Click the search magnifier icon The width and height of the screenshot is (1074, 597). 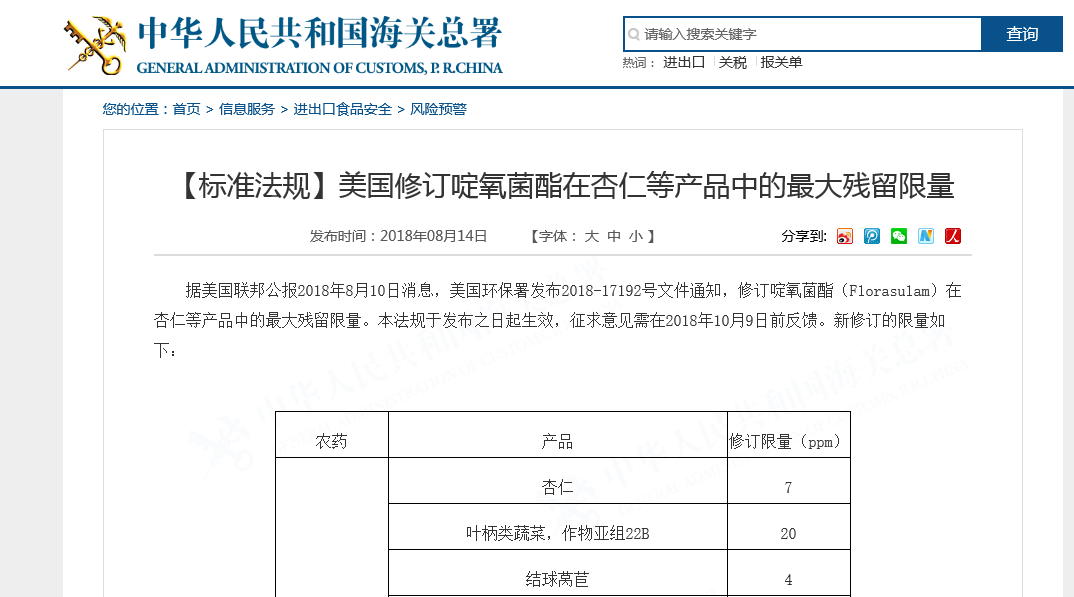pyautogui.click(x=634, y=34)
